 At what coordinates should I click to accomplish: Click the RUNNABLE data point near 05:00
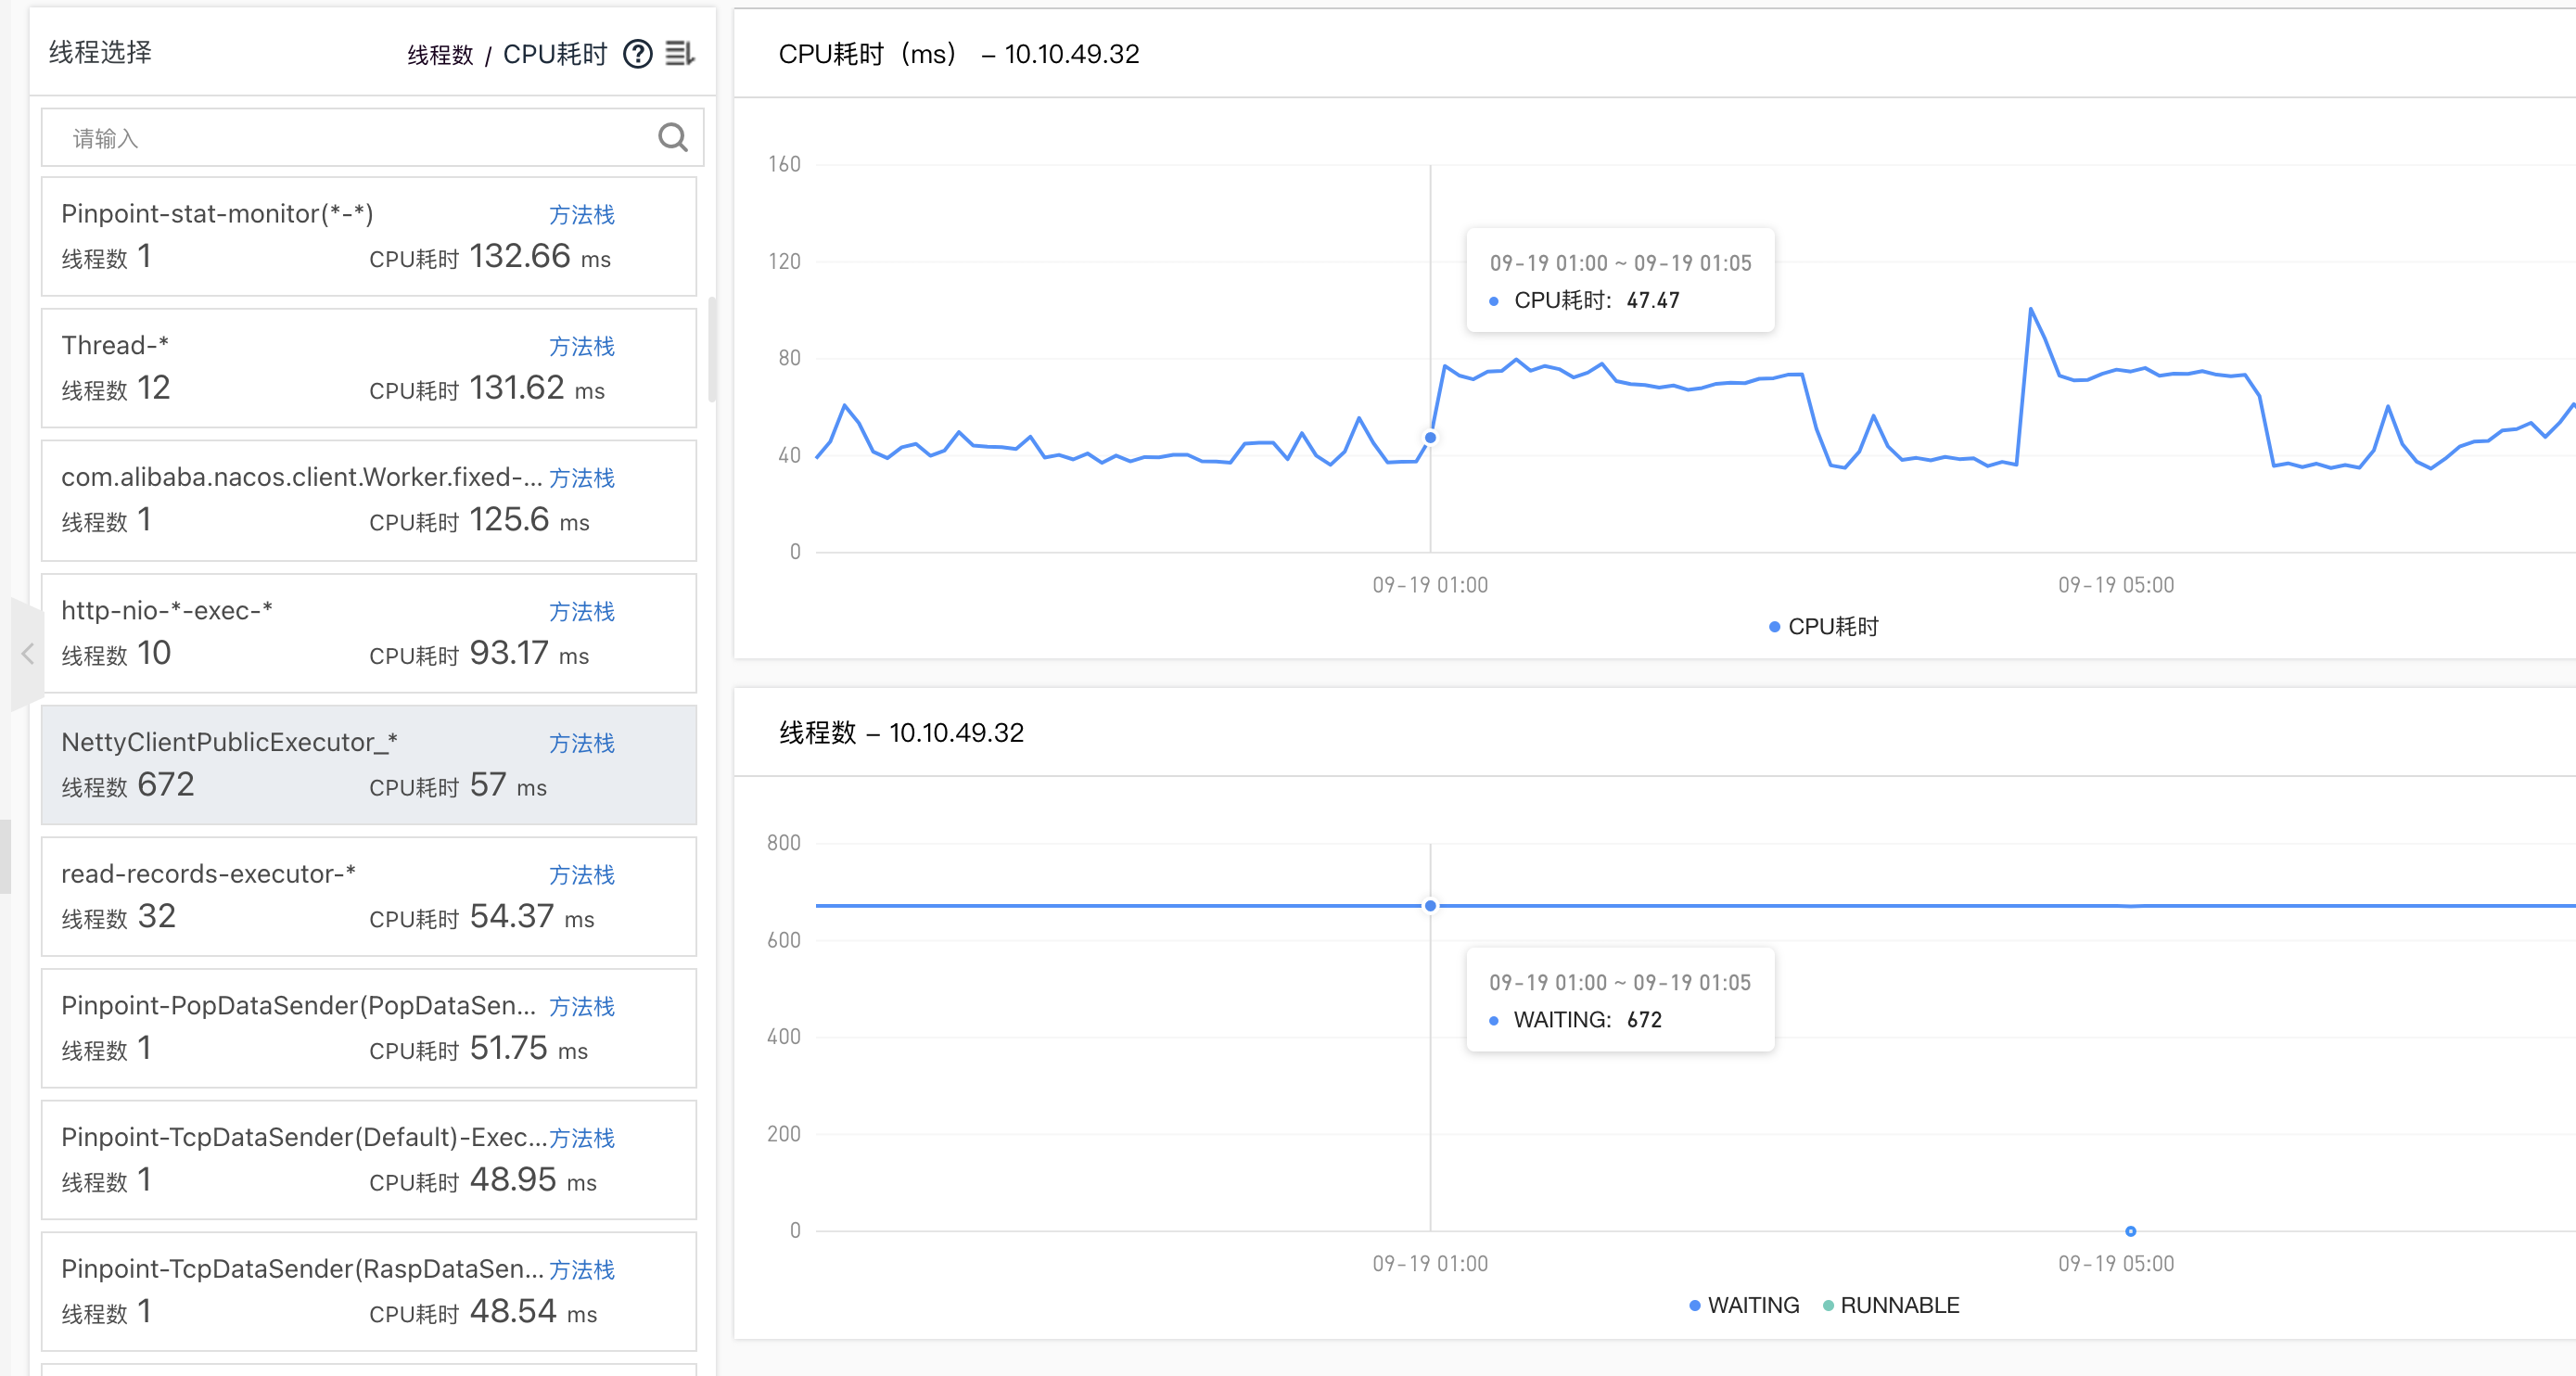[2131, 1232]
